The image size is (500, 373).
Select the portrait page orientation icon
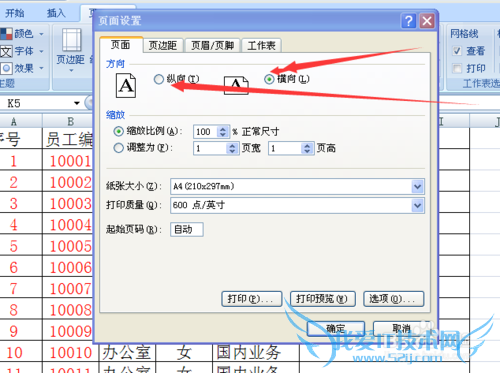point(126,86)
